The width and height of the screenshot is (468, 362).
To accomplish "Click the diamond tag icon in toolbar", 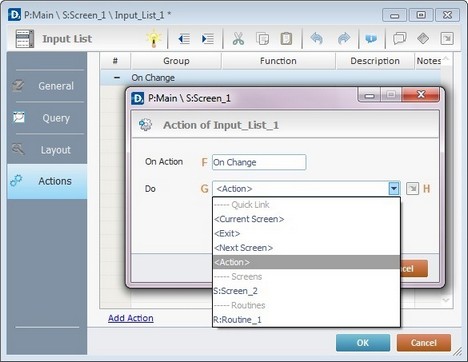I will [x=423, y=39].
